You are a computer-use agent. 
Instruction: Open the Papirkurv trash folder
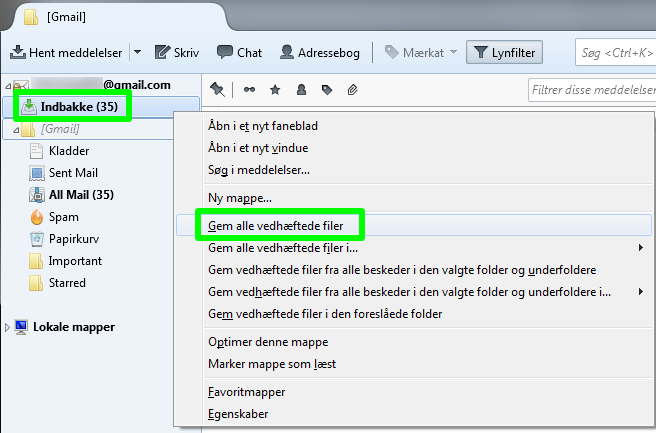[74, 239]
